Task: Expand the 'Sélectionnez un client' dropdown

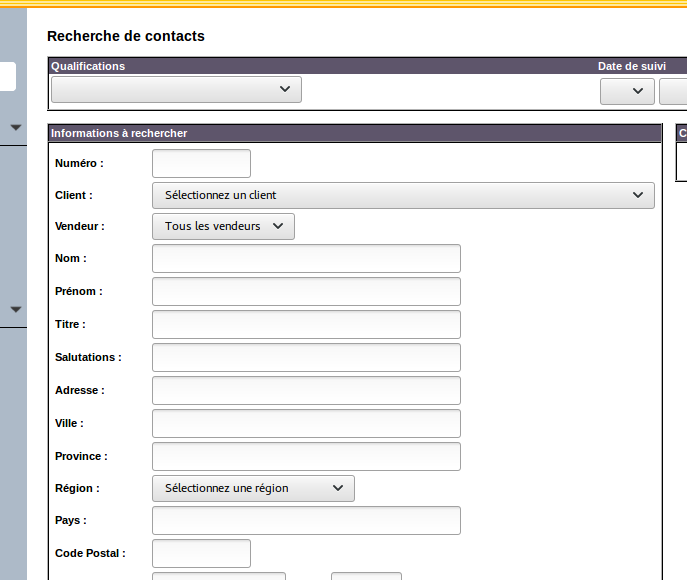Action: (403, 195)
